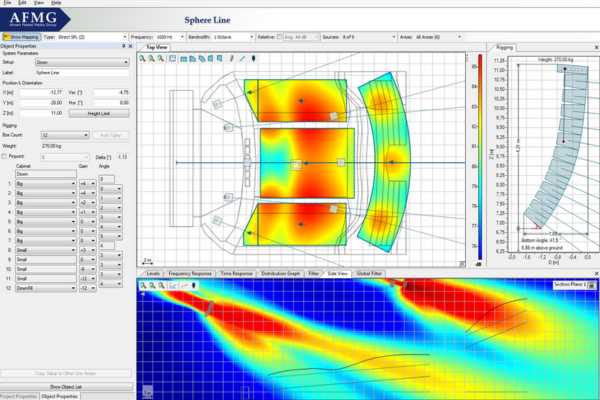
Task: Click the Show Object List button
Action: coord(64,385)
